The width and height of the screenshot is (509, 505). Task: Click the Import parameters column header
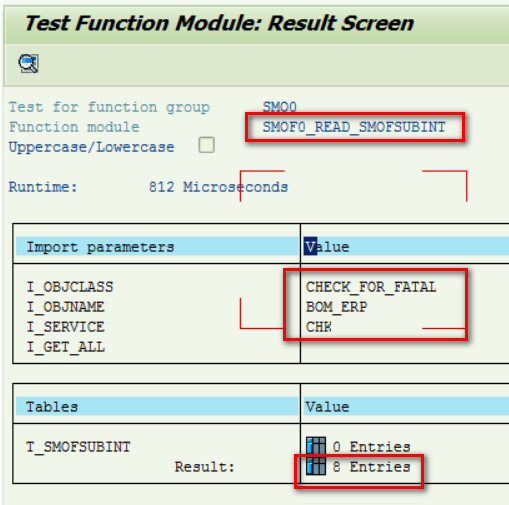[x=100, y=247]
